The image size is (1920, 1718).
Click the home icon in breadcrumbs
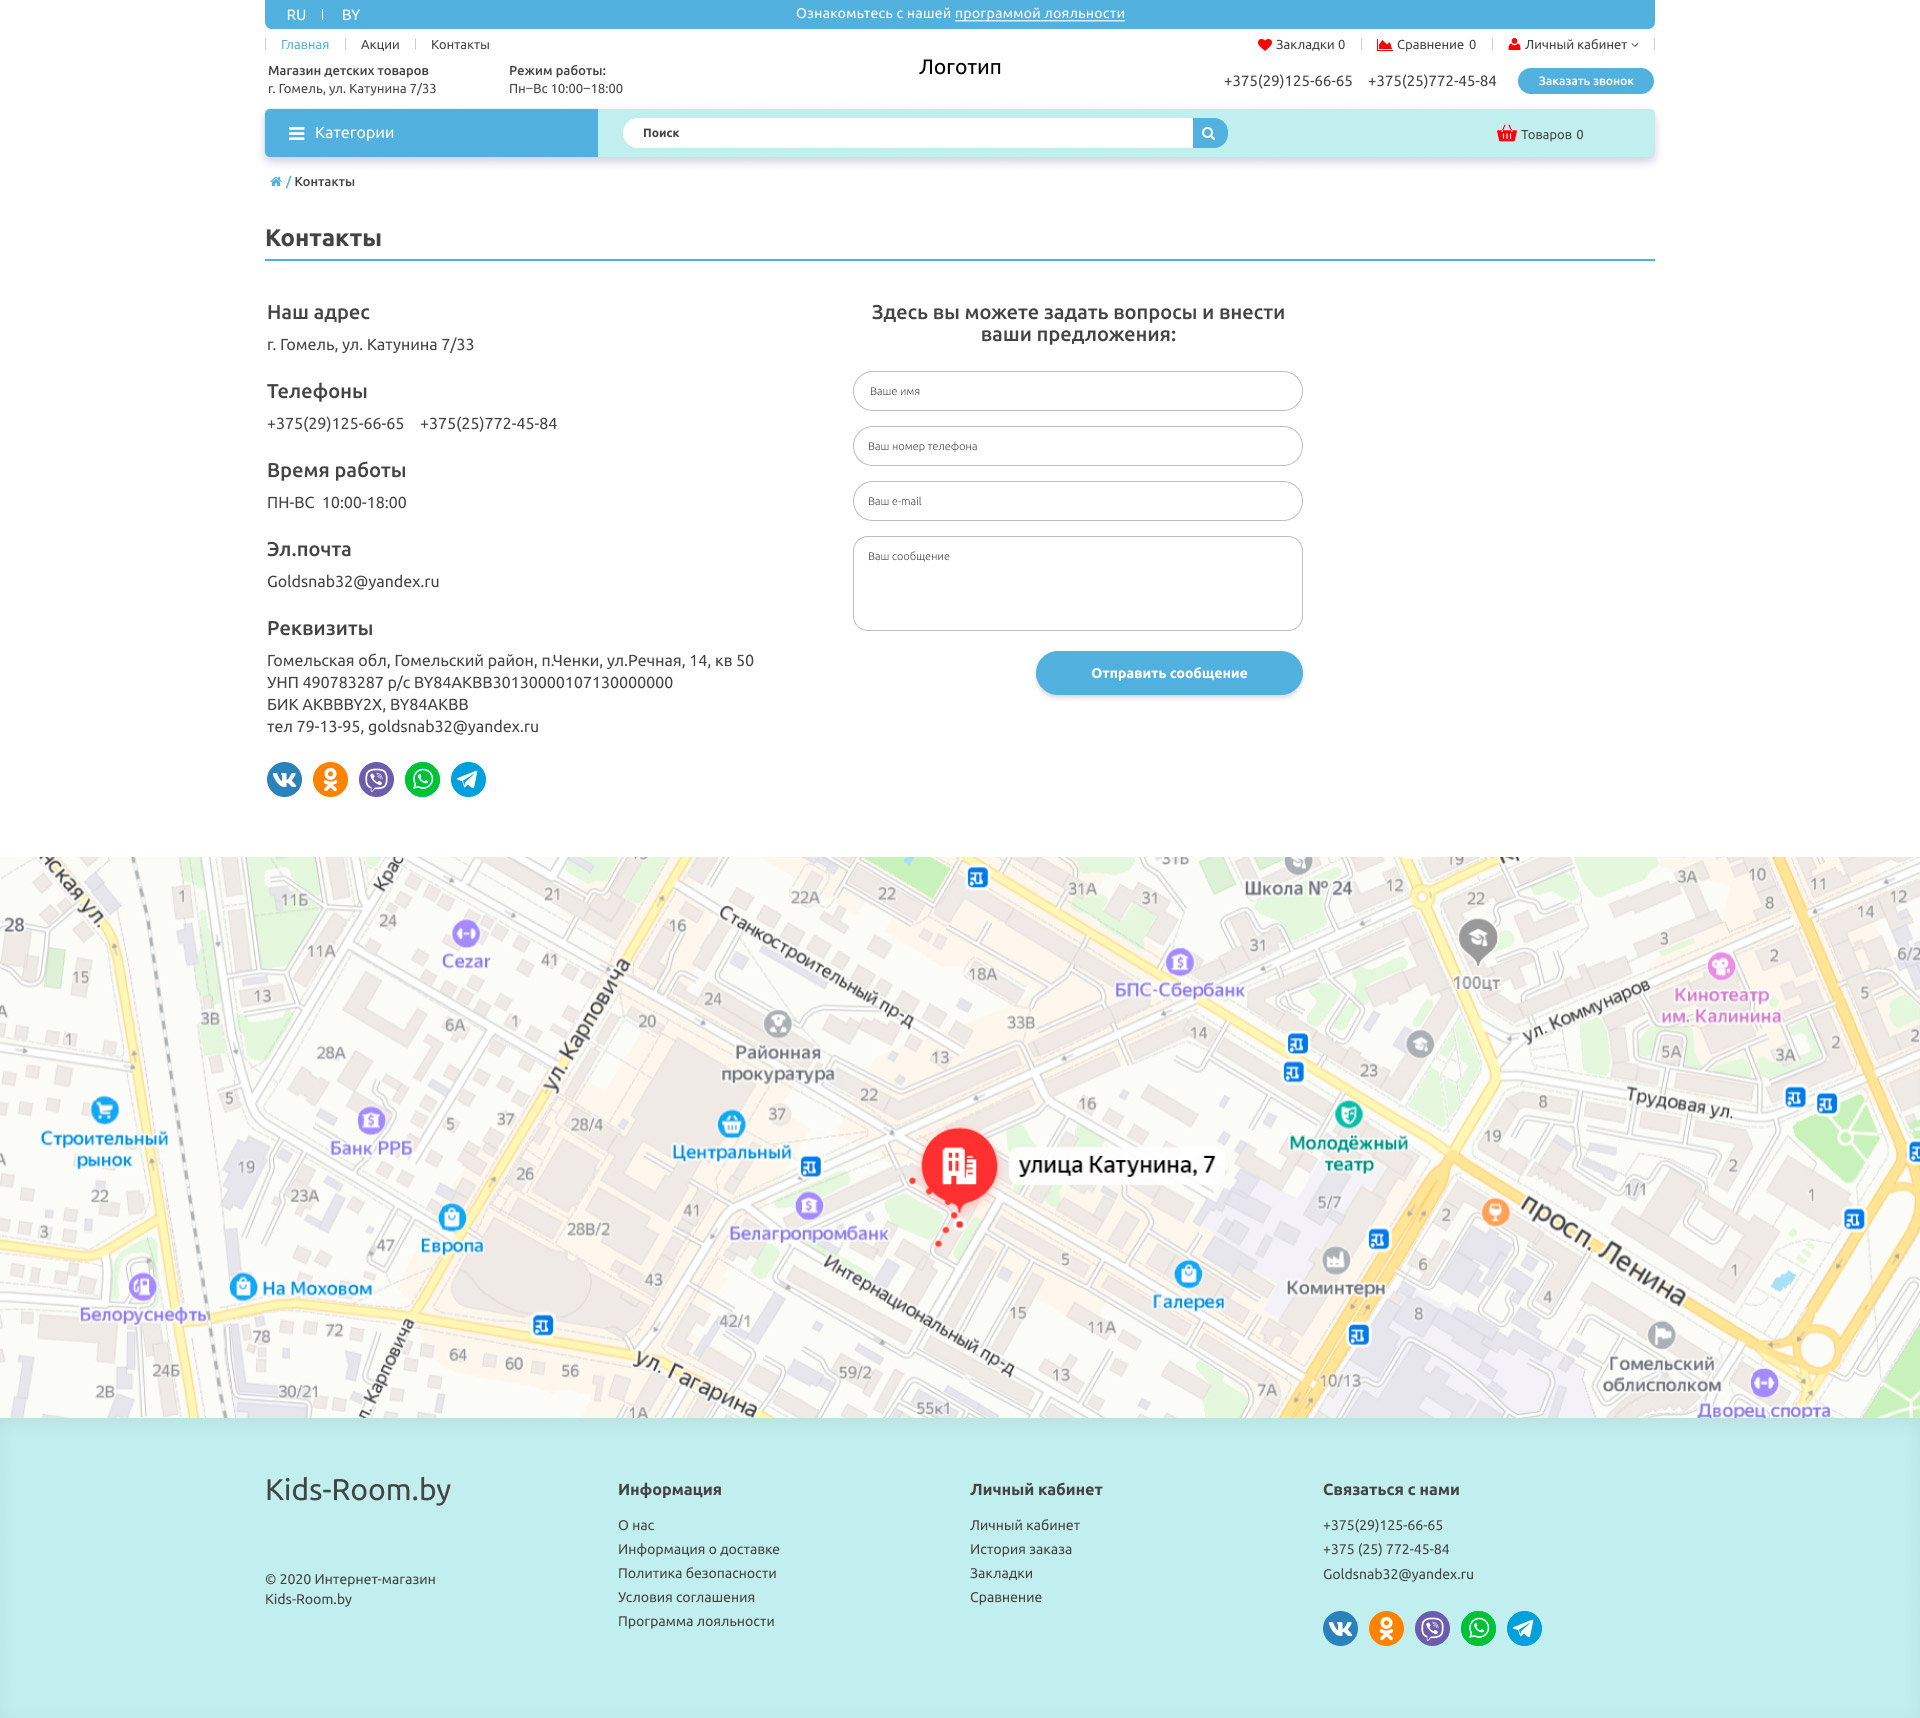click(275, 182)
